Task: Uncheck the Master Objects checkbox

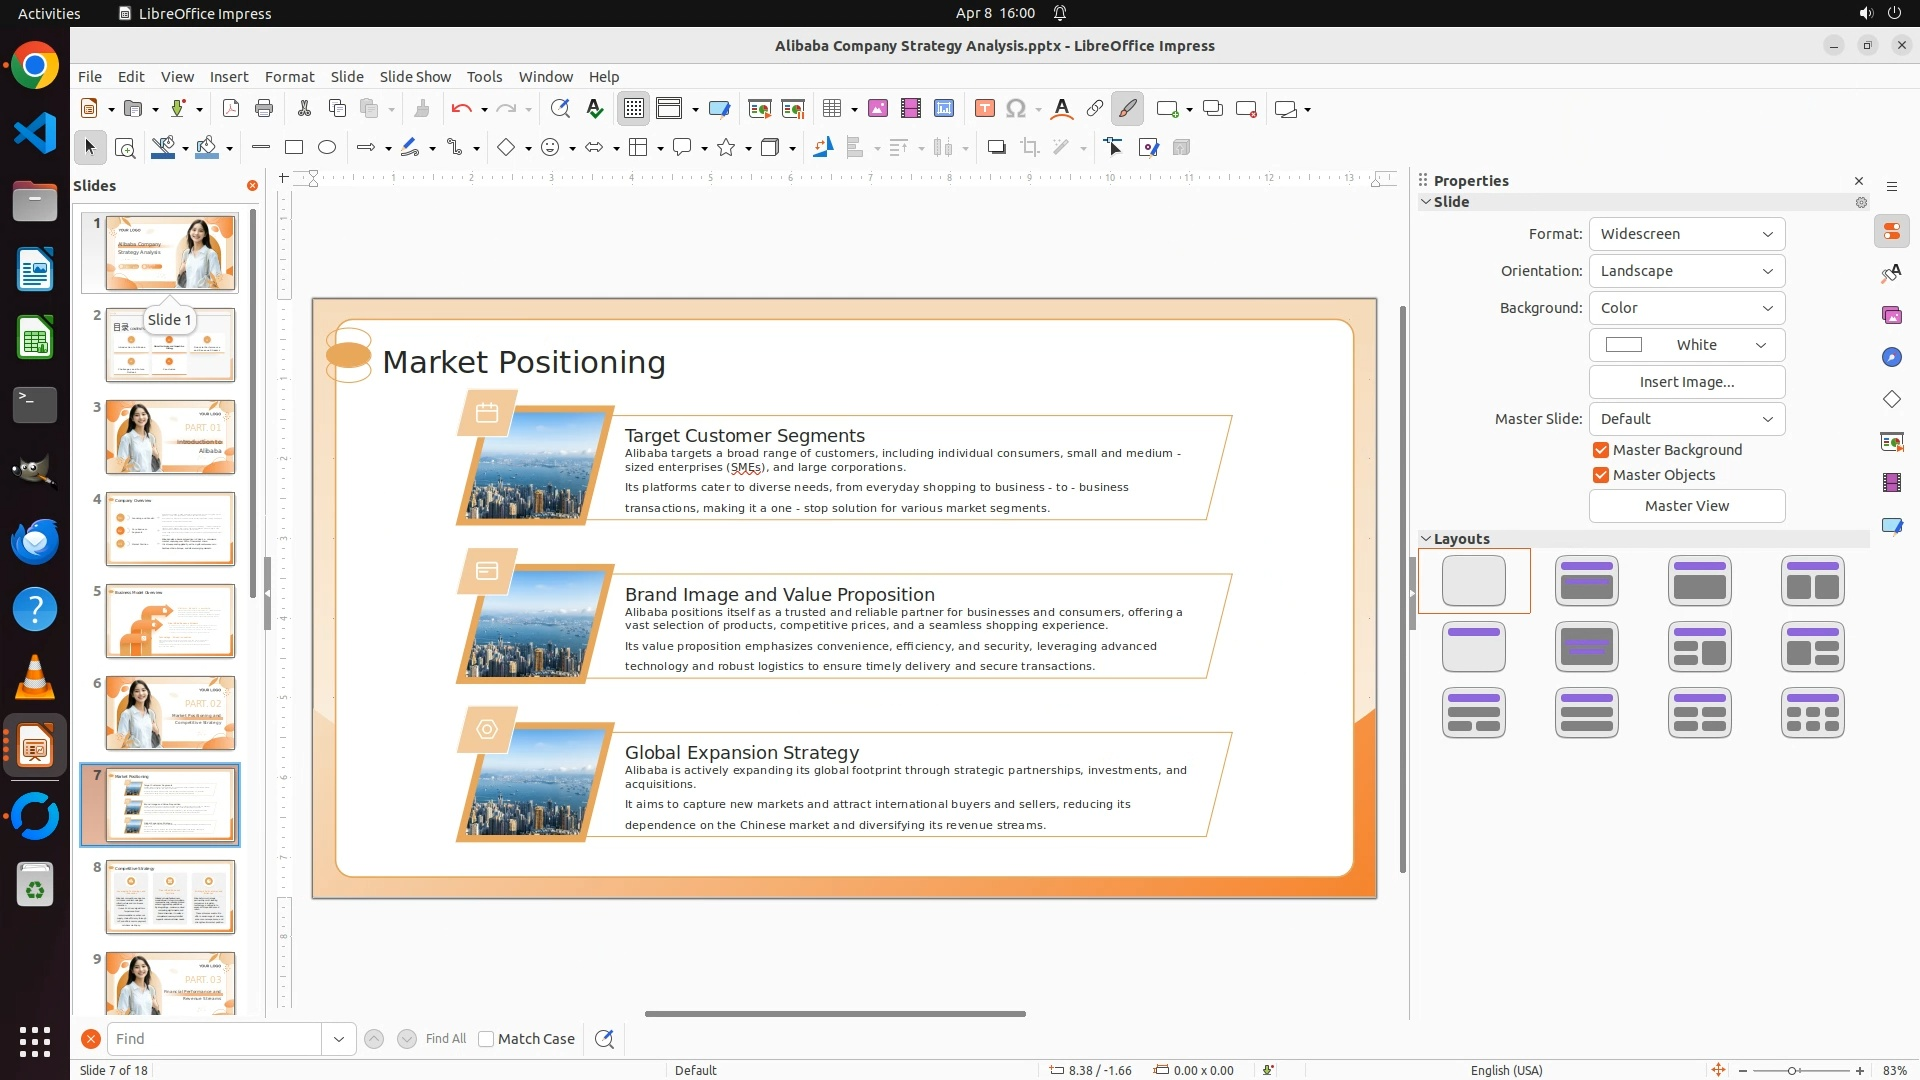Action: (1601, 475)
